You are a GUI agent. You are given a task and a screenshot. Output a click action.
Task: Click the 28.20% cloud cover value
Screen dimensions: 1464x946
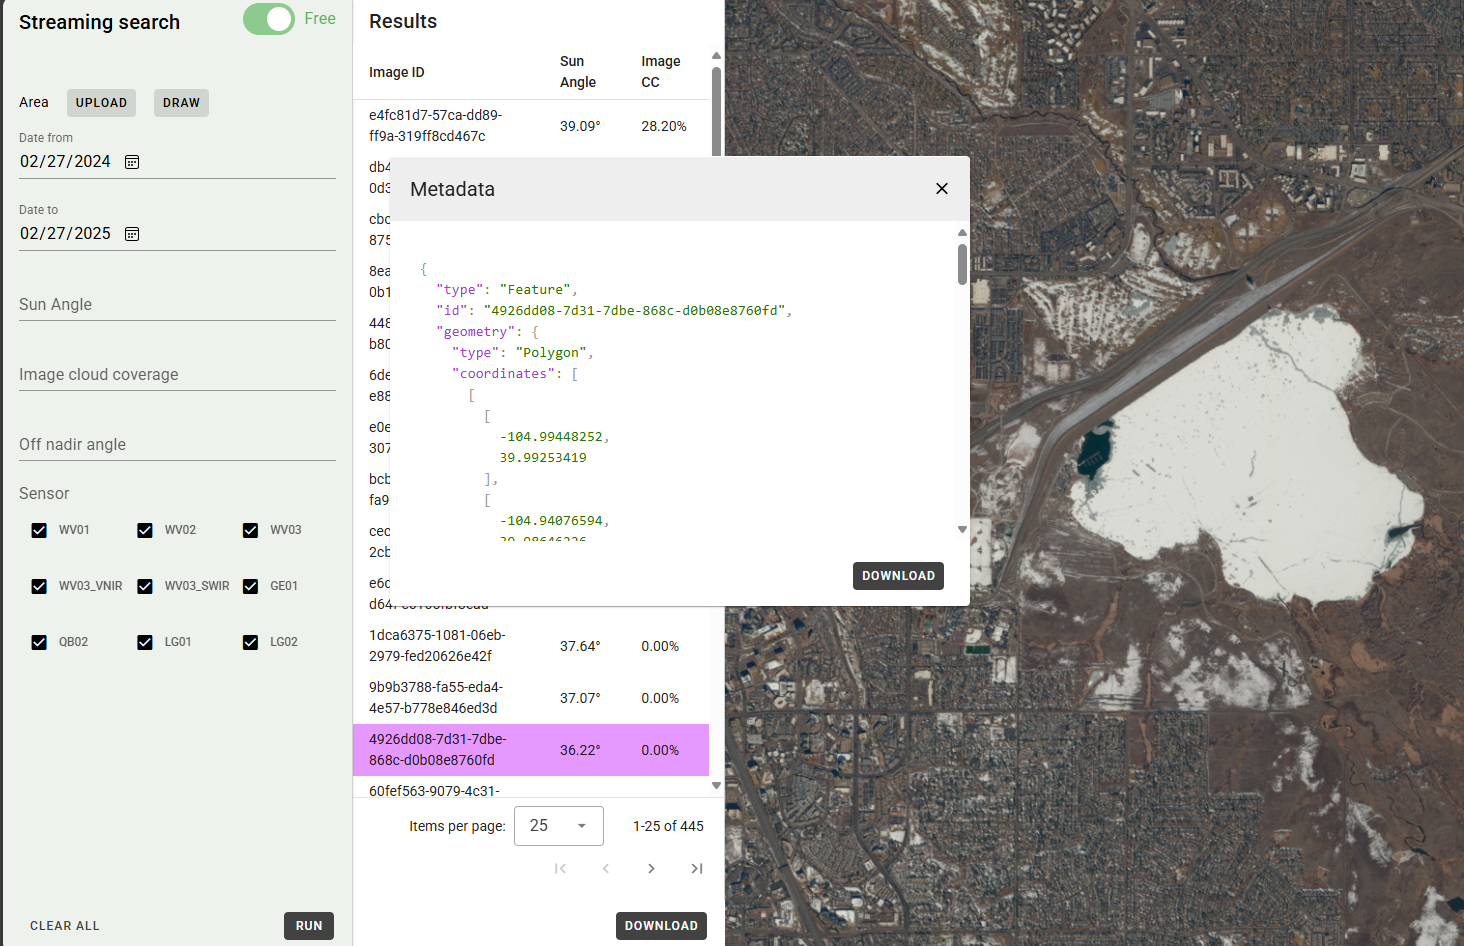click(x=664, y=126)
